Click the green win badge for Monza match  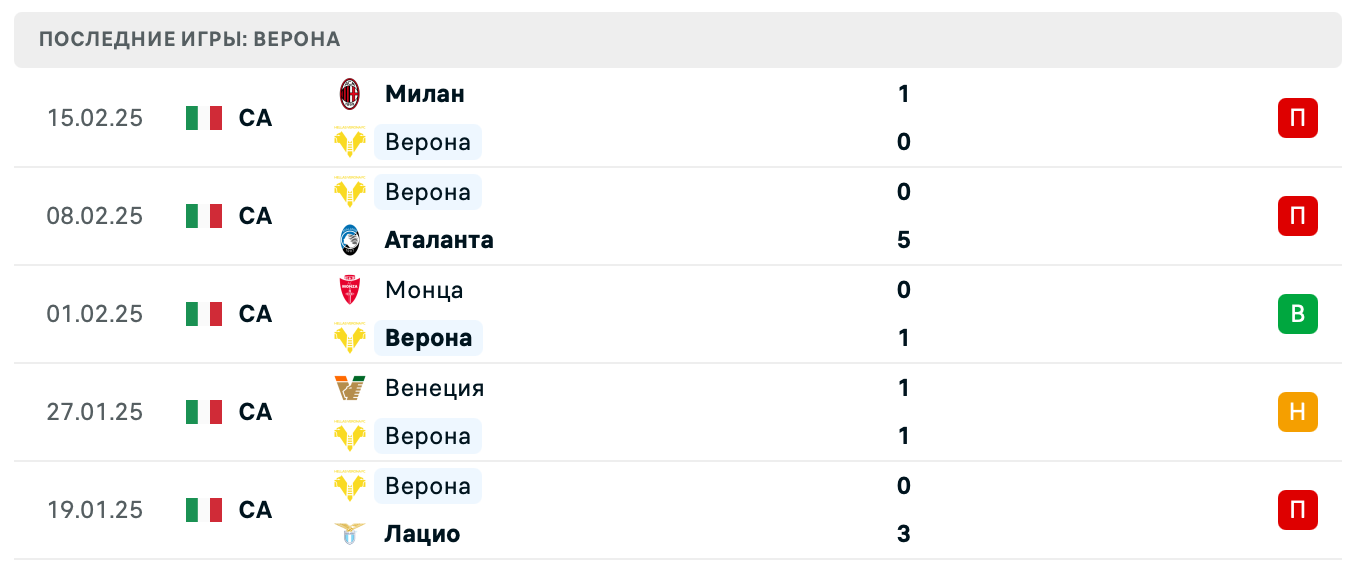(x=1298, y=314)
